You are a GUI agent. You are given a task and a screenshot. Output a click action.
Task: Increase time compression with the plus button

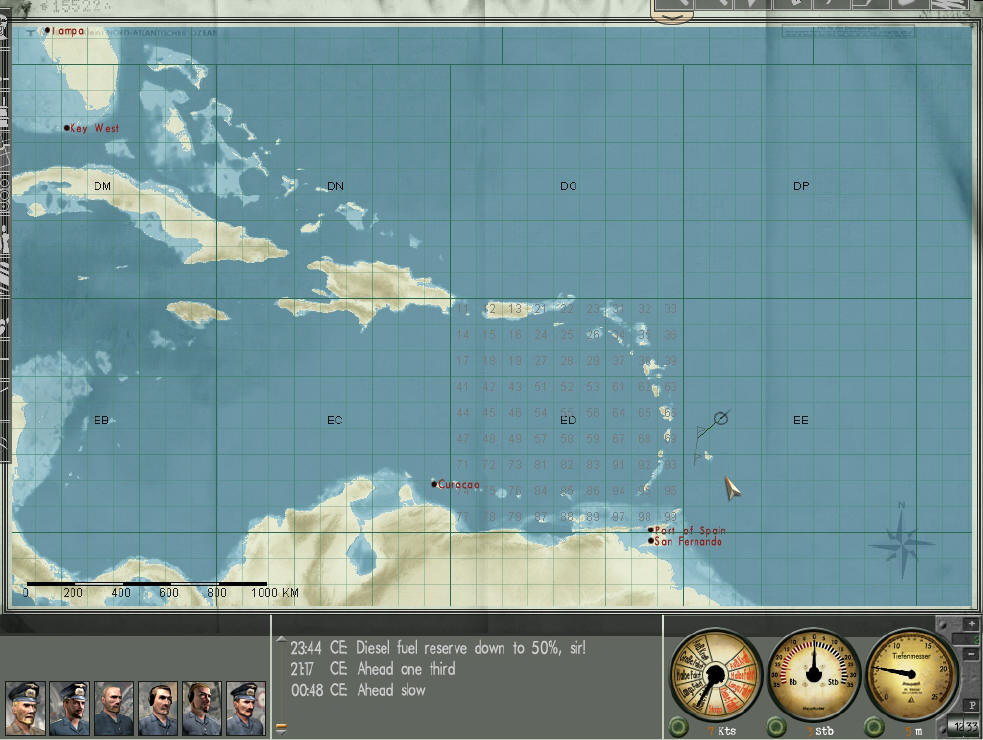(x=971, y=625)
